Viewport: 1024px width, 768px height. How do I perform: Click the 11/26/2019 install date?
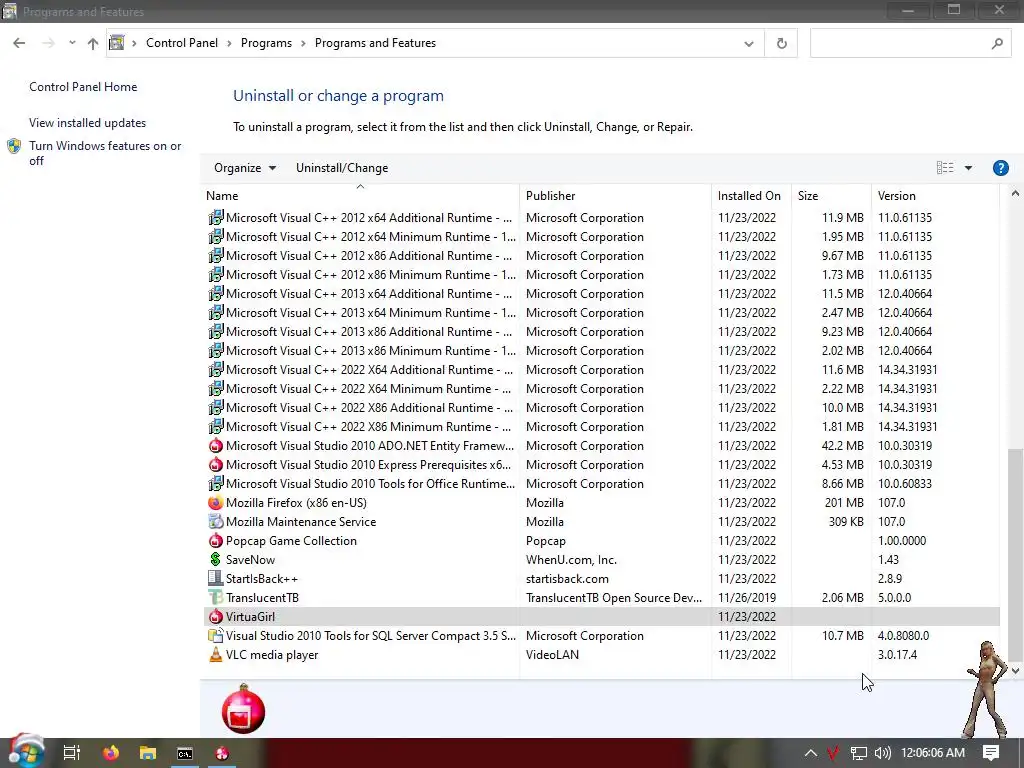747,598
